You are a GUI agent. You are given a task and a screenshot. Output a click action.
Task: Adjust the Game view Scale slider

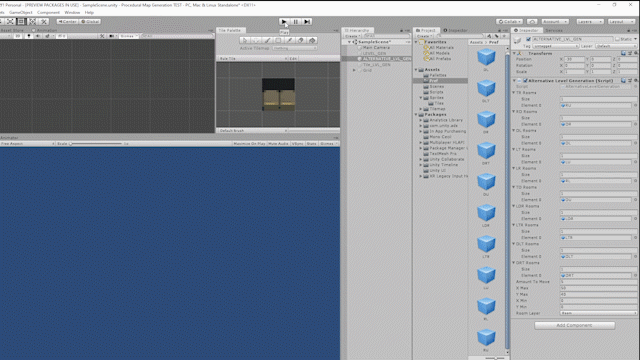(x=96, y=144)
